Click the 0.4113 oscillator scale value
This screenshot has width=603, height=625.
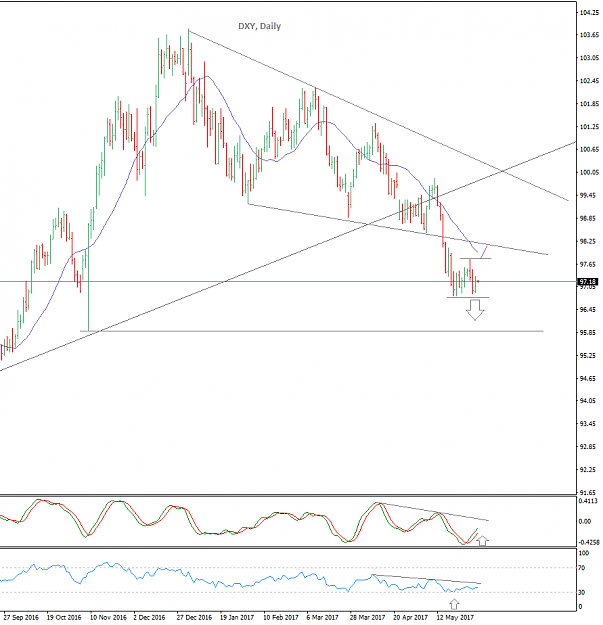[588, 501]
